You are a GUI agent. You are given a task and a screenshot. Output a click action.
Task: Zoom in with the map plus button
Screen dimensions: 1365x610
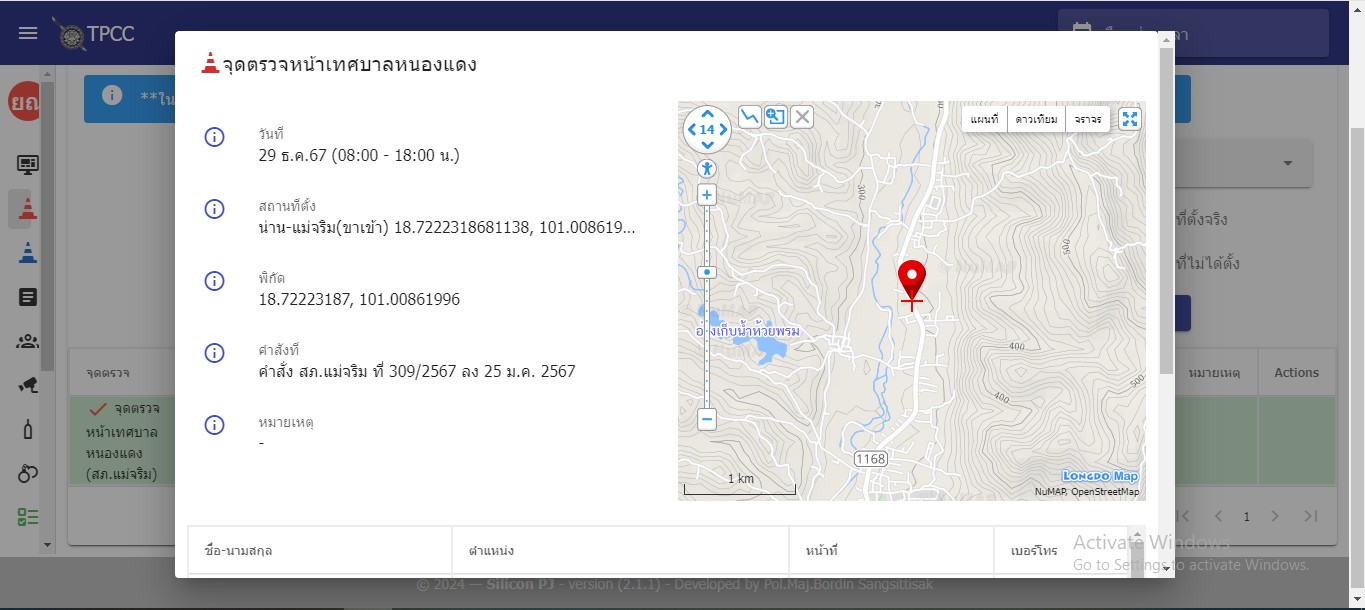coord(707,195)
